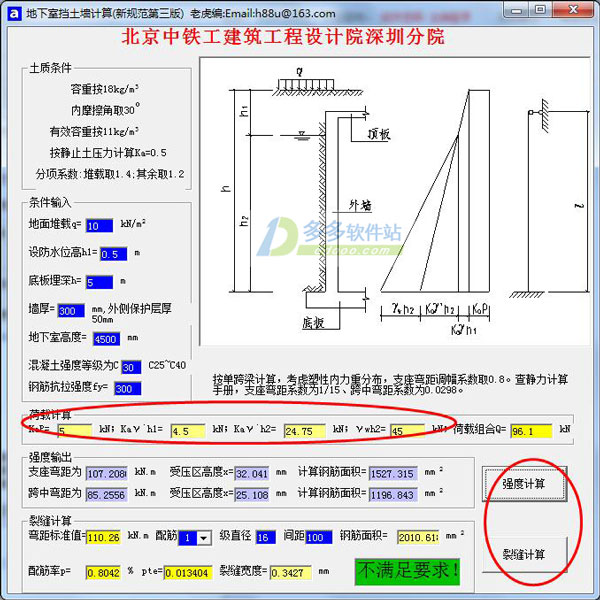Image resolution: width=600 pixels, height=600 pixels.
Task: Minimize the window
Action: click(517, 10)
